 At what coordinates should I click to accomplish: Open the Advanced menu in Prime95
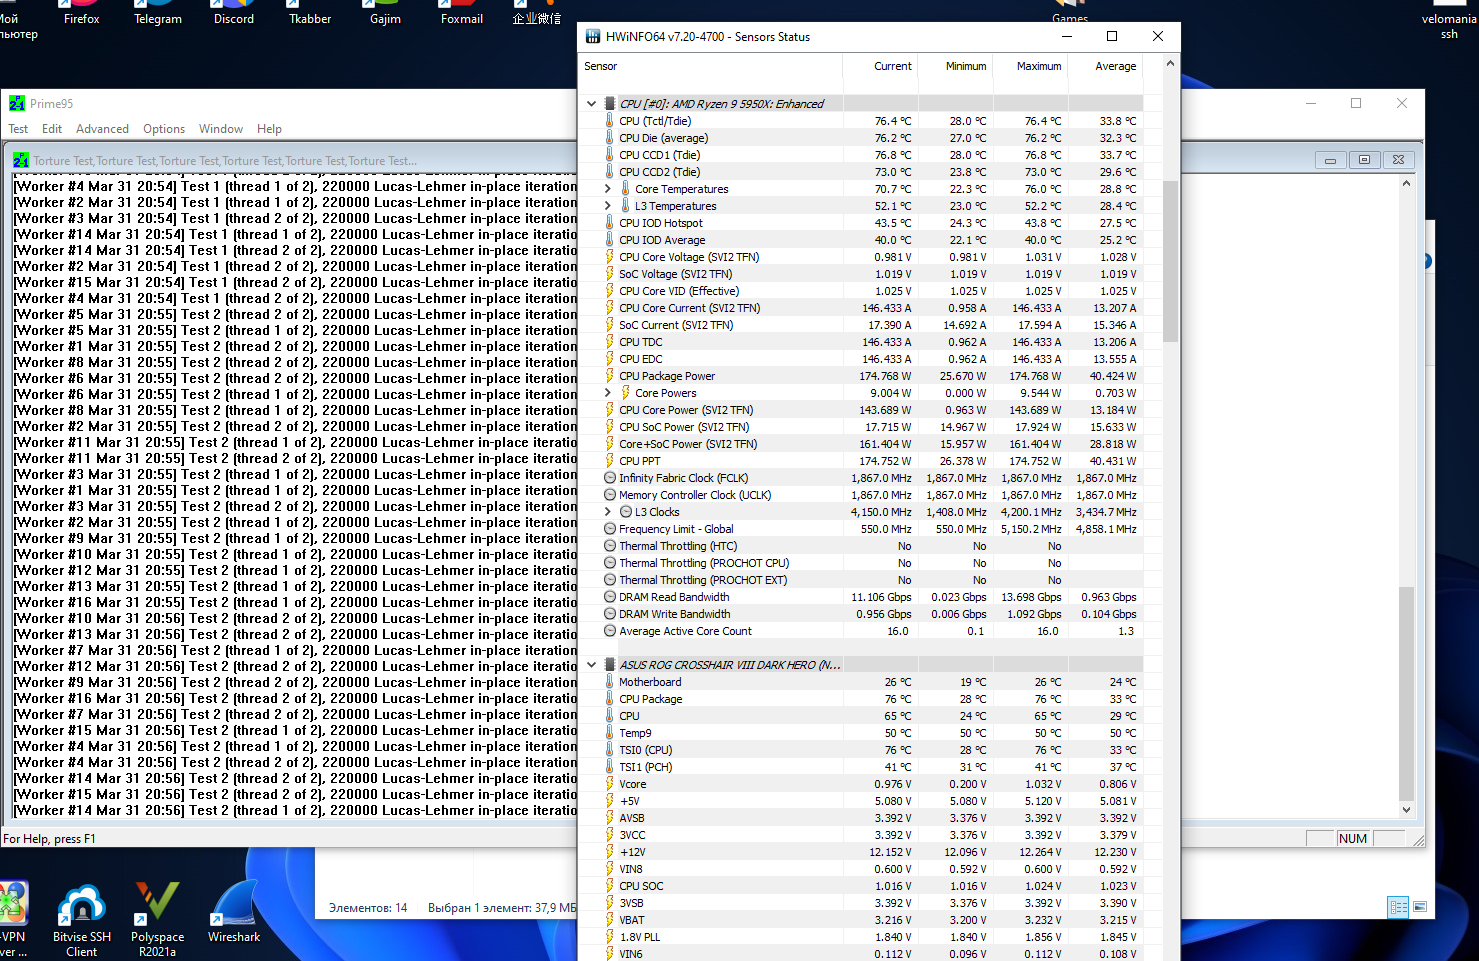click(x=102, y=129)
